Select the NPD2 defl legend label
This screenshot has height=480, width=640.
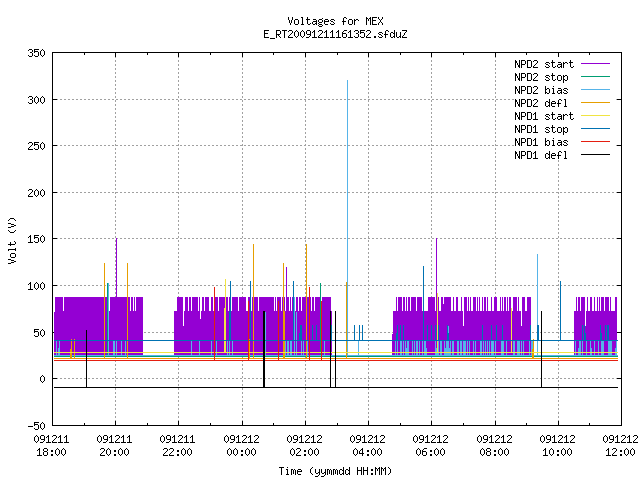point(541,103)
